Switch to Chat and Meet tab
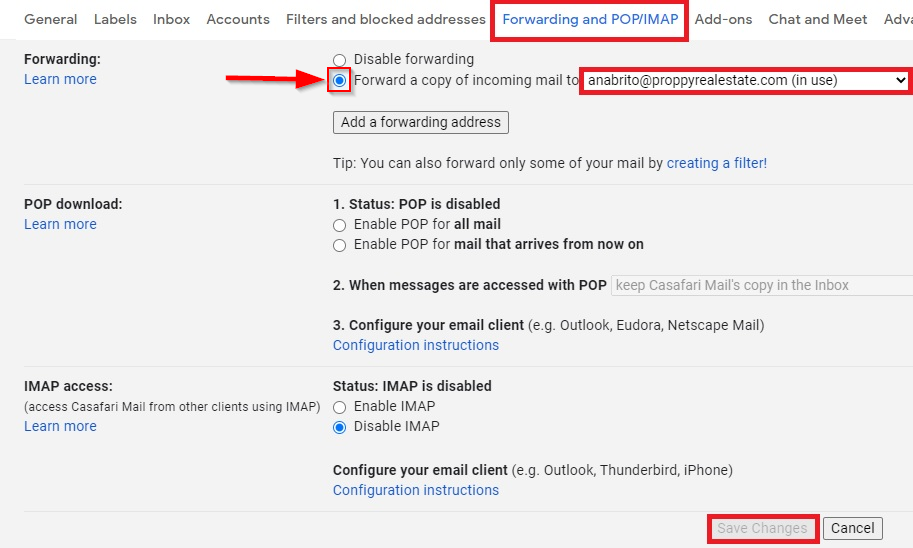This screenshot has height=548, width=913. pos(818,19)
